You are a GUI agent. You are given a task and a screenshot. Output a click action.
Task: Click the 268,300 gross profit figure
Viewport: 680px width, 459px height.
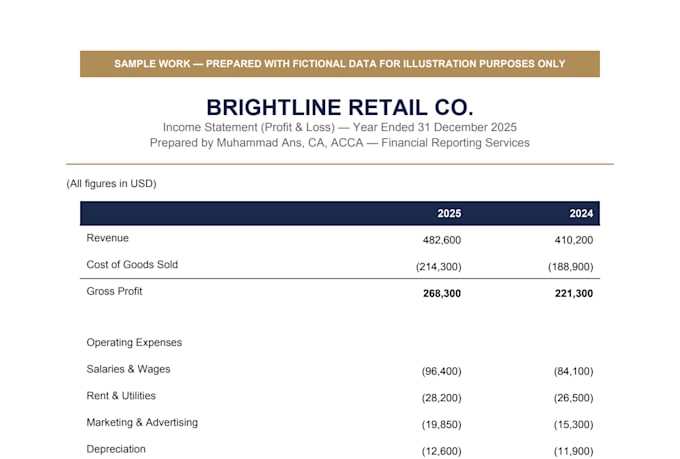[x=442, y=294]
